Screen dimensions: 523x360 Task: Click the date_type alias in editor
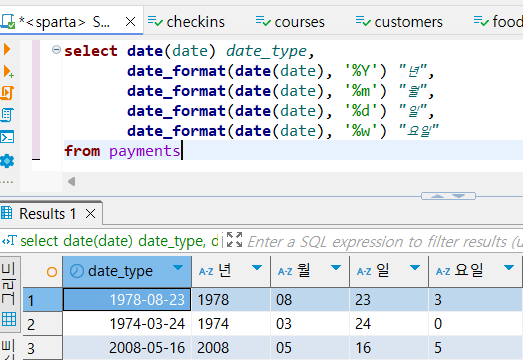point(266,51)
